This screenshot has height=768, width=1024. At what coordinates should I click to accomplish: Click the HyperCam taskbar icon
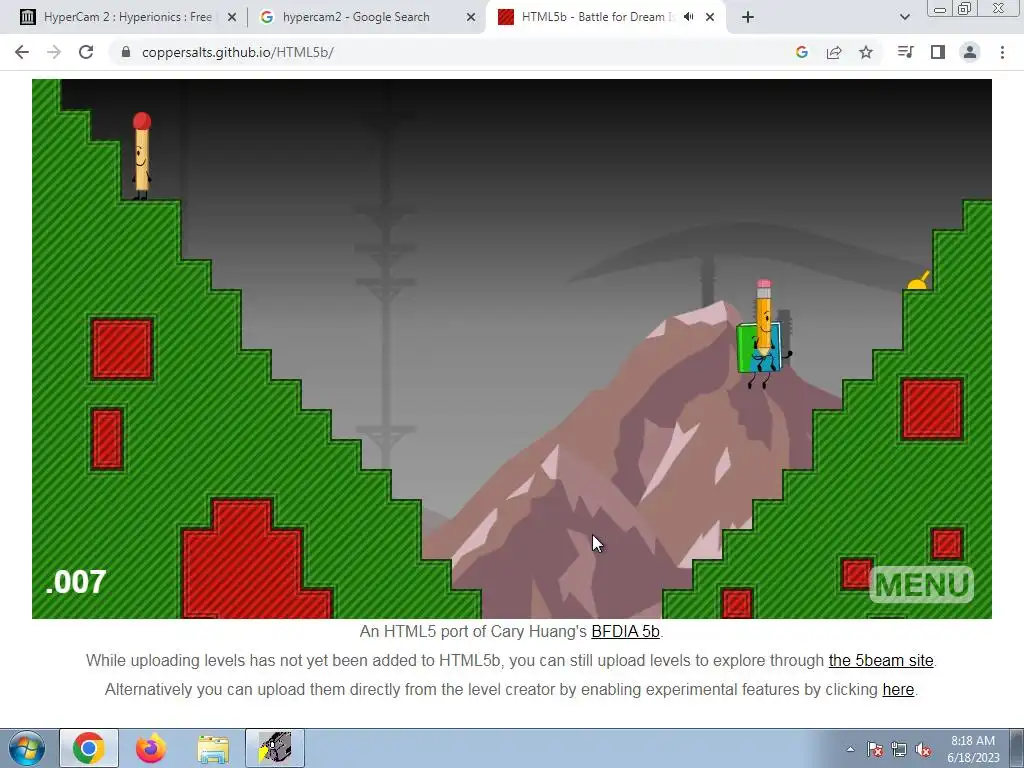tap(275, 748)
